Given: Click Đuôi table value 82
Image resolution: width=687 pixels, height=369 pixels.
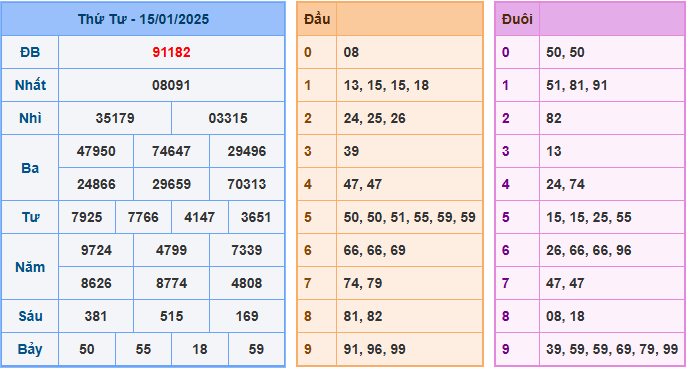Looking at the screenshot, I should click(x=554, y=118).
